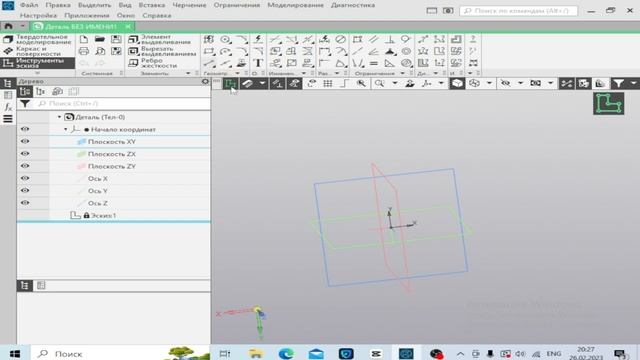Focus the command search field
640x360 pixels.
(518, 11)
